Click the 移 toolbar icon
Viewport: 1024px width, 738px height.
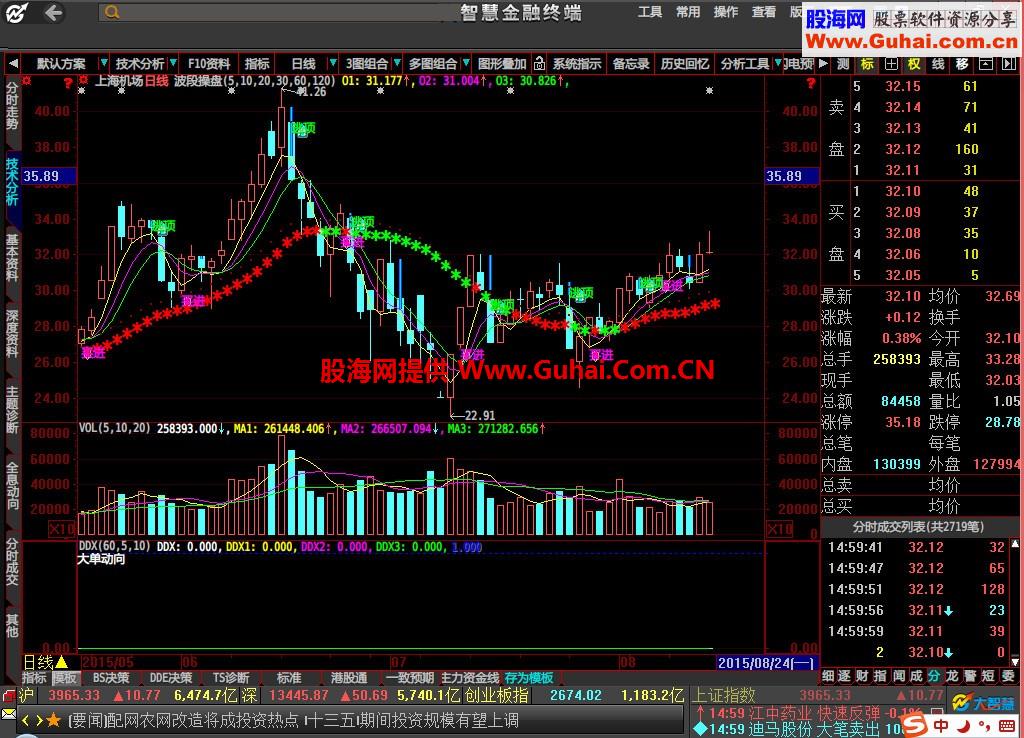pos(962,63)
